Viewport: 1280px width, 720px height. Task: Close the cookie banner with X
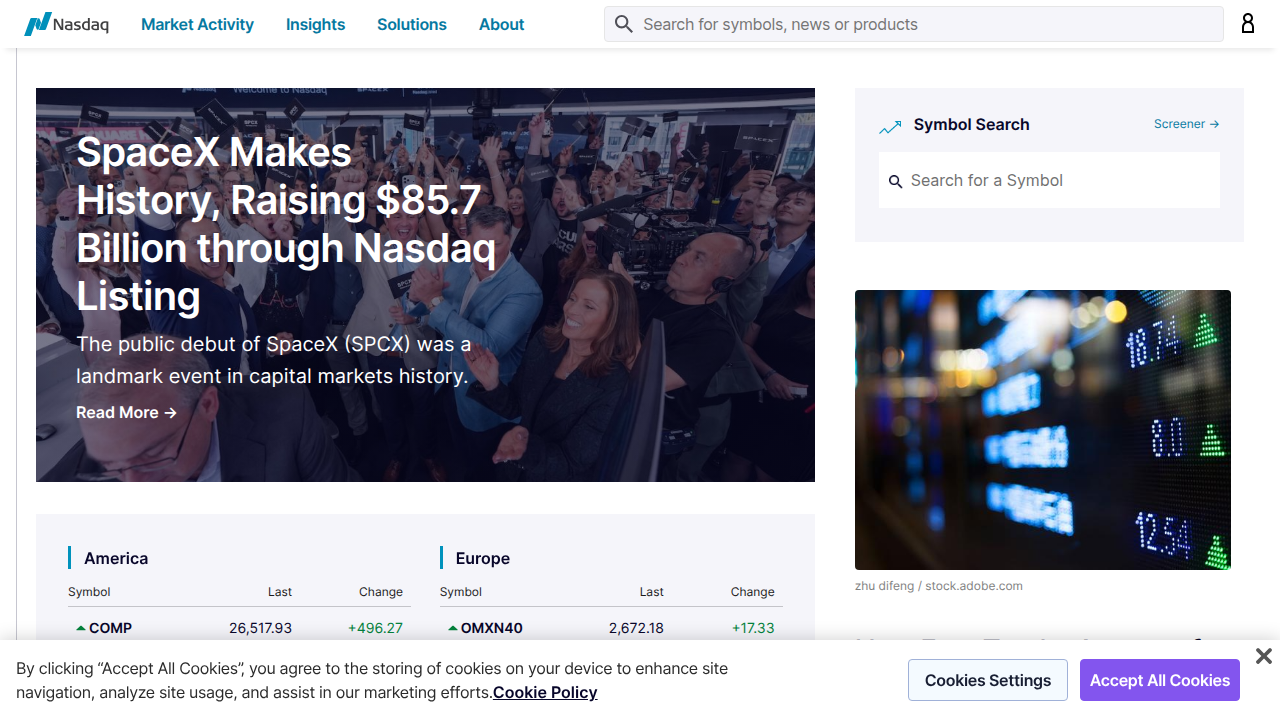(1264, 656)
